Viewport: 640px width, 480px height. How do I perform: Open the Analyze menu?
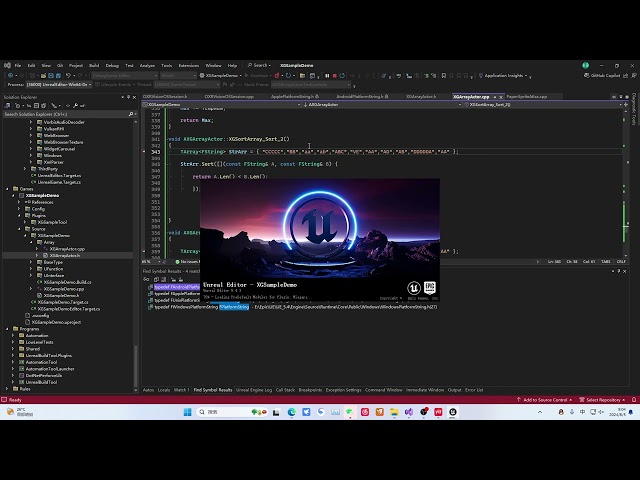147,65
